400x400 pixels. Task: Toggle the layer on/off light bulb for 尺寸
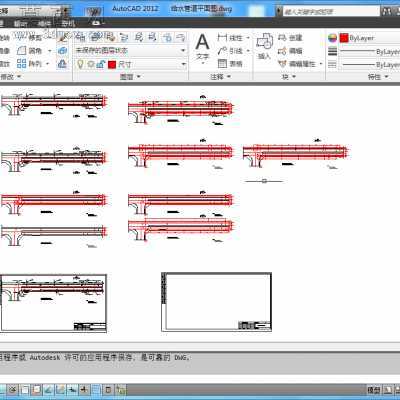pos(80,64)
